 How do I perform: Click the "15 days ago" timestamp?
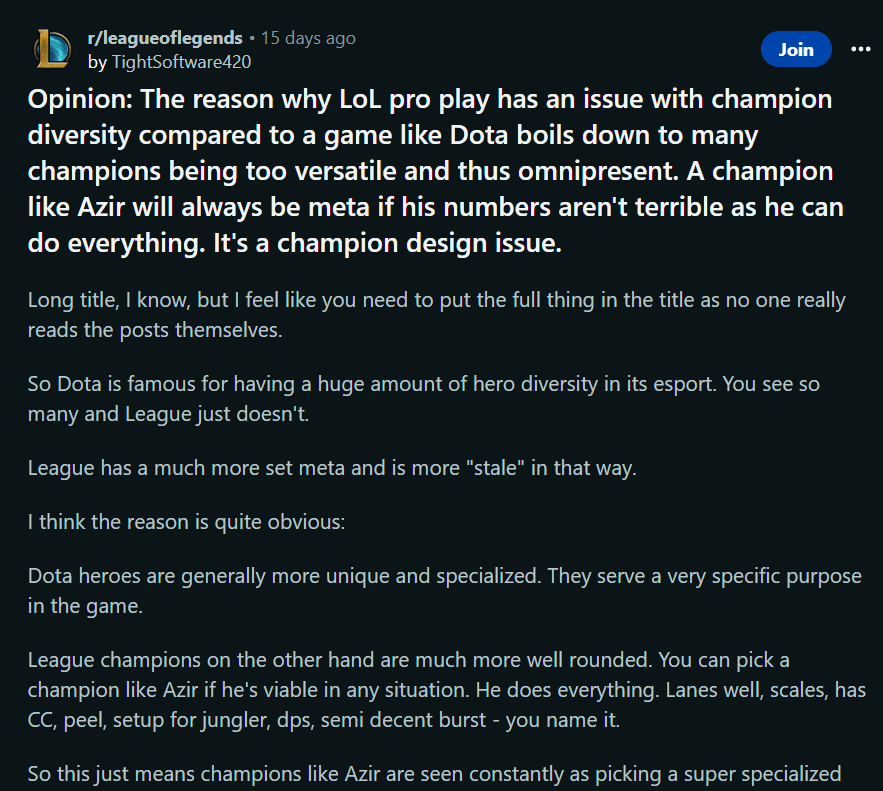(x=308, y=38)
